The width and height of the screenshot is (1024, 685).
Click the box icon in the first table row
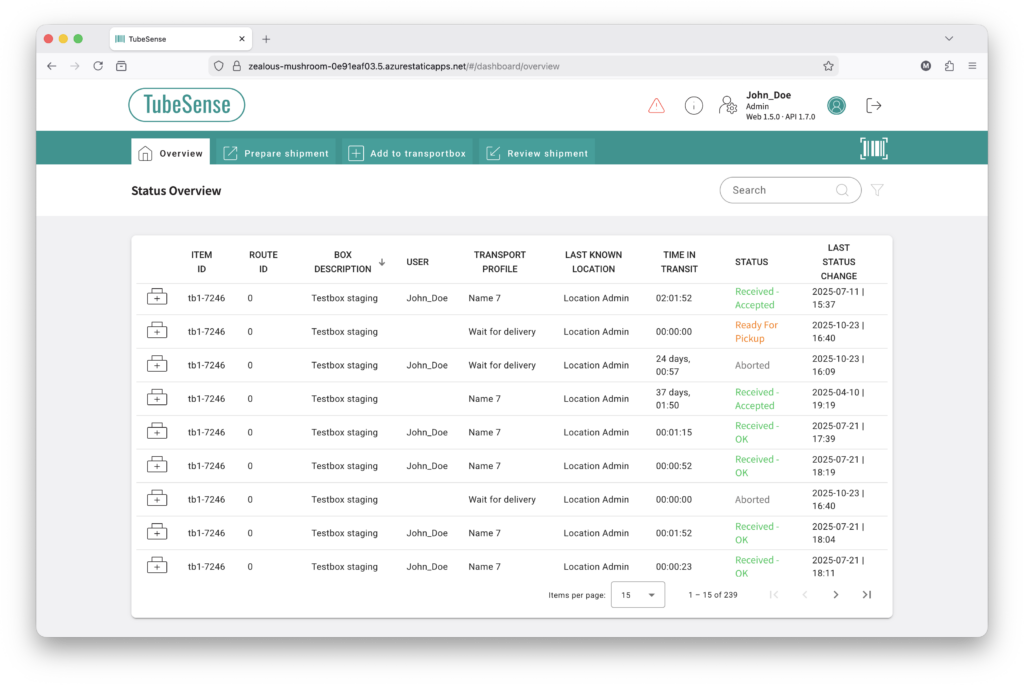click(x=157, y=297)
